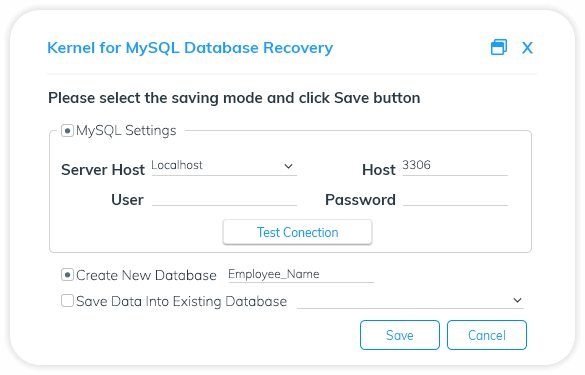Click the Host field showing 3306

point(455,166)
